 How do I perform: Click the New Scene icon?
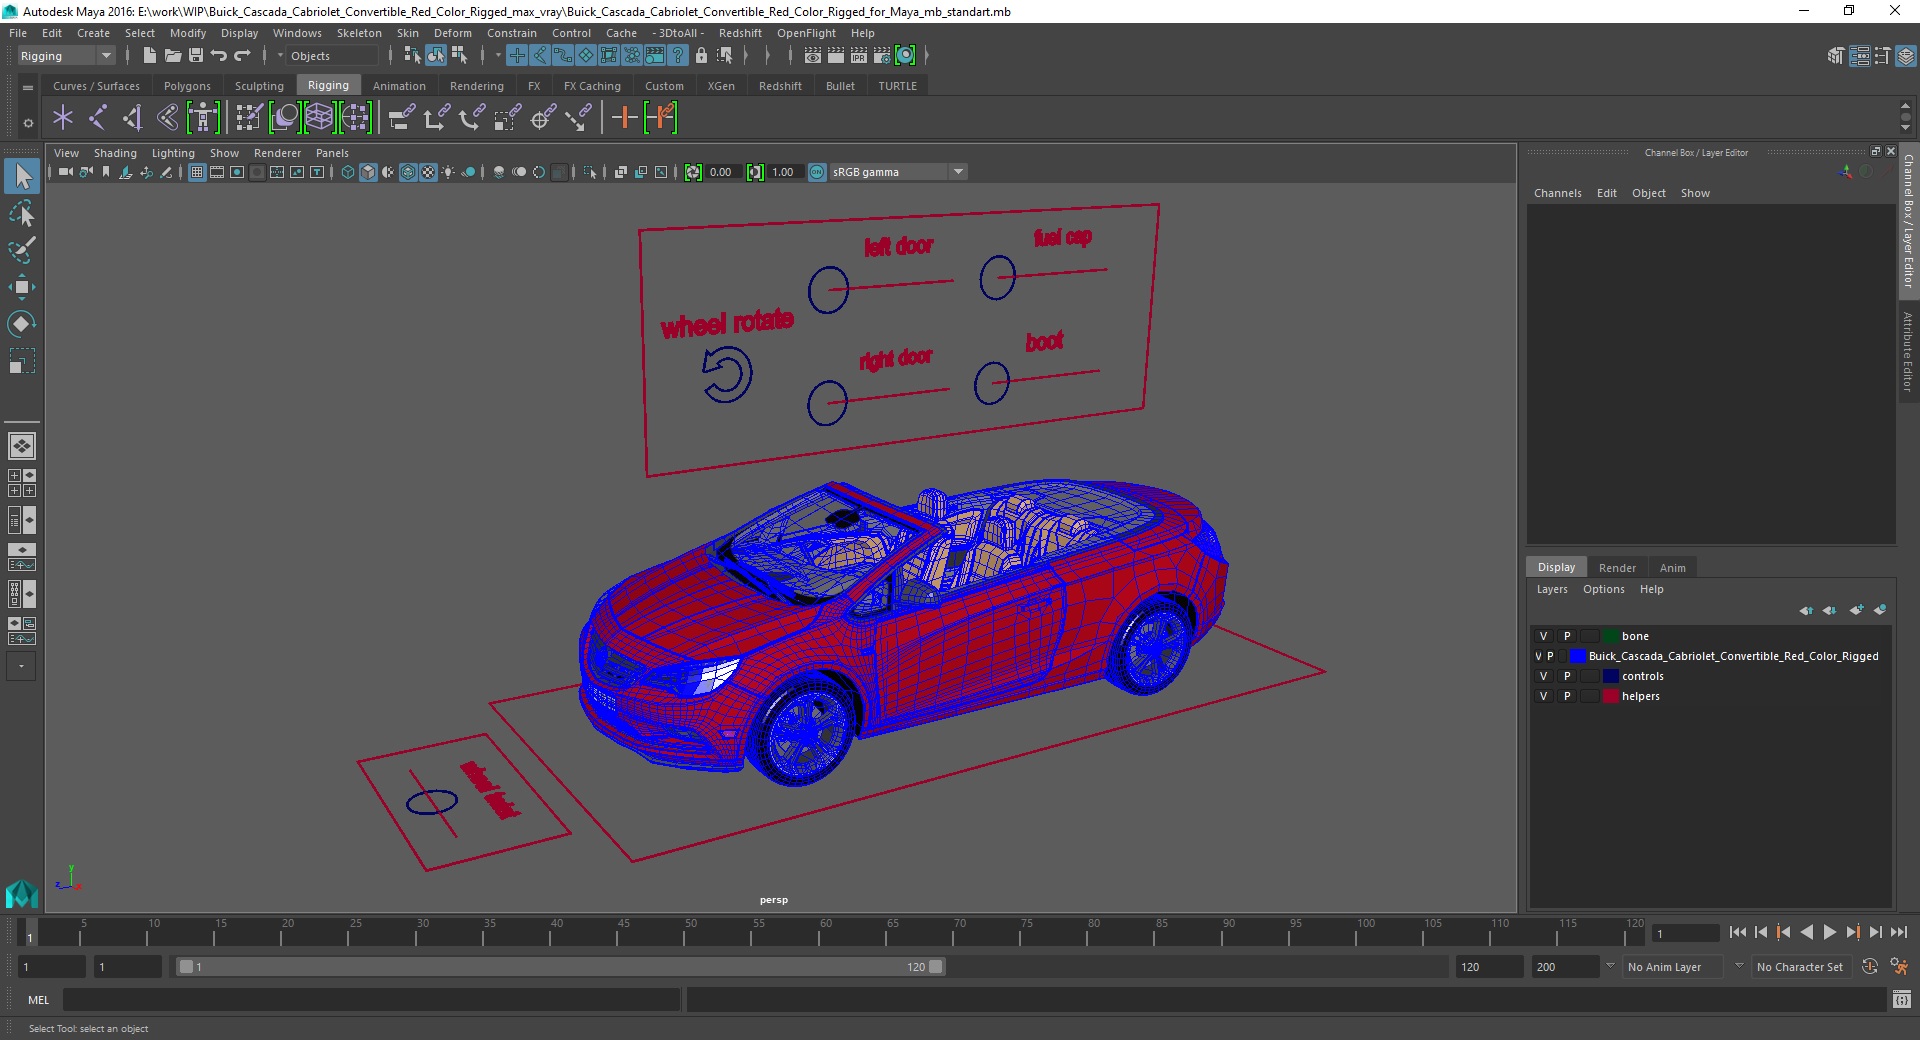click(x=150, y=55)
